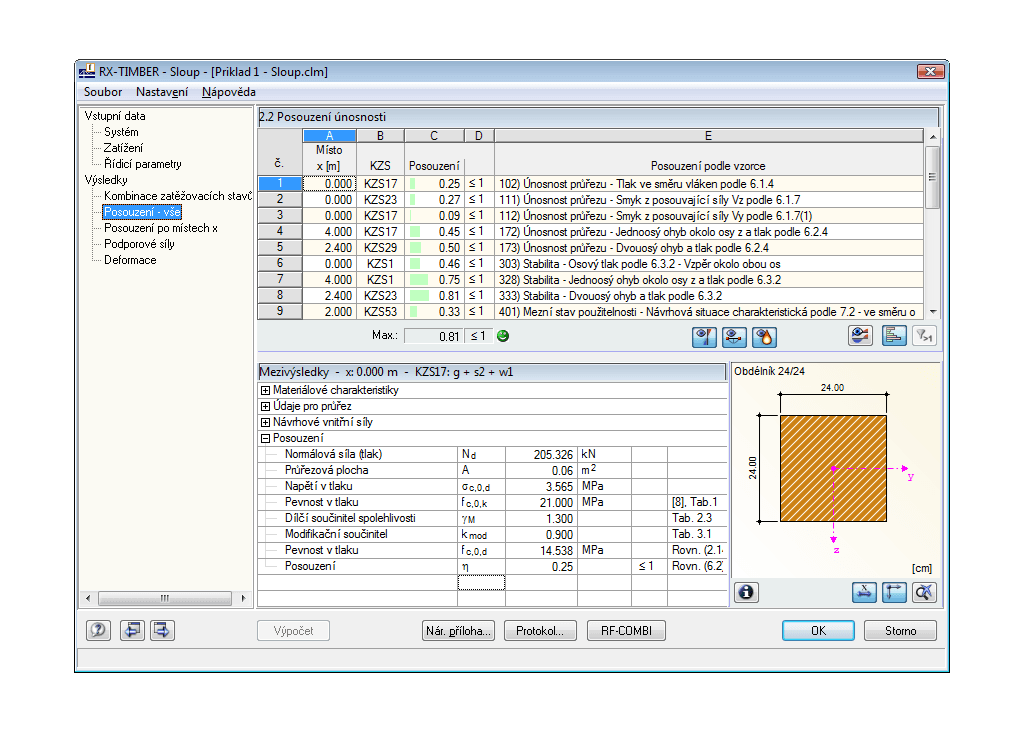1024x733 pixels.
Task: Click KZS53 cell in row 9
Action: pyautogui.click(x=380, y=312)
